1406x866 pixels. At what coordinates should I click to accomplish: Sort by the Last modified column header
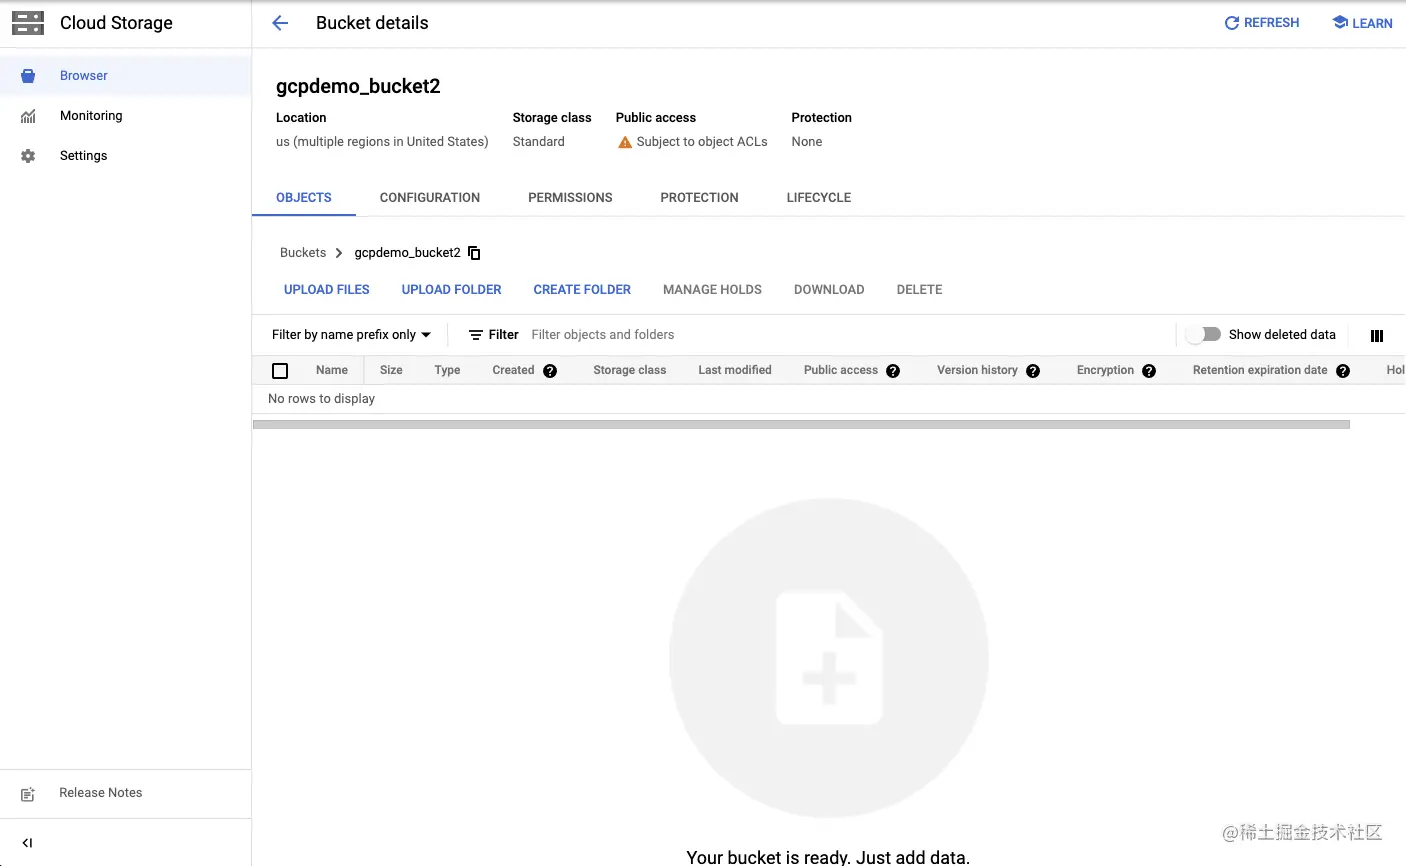735,370
